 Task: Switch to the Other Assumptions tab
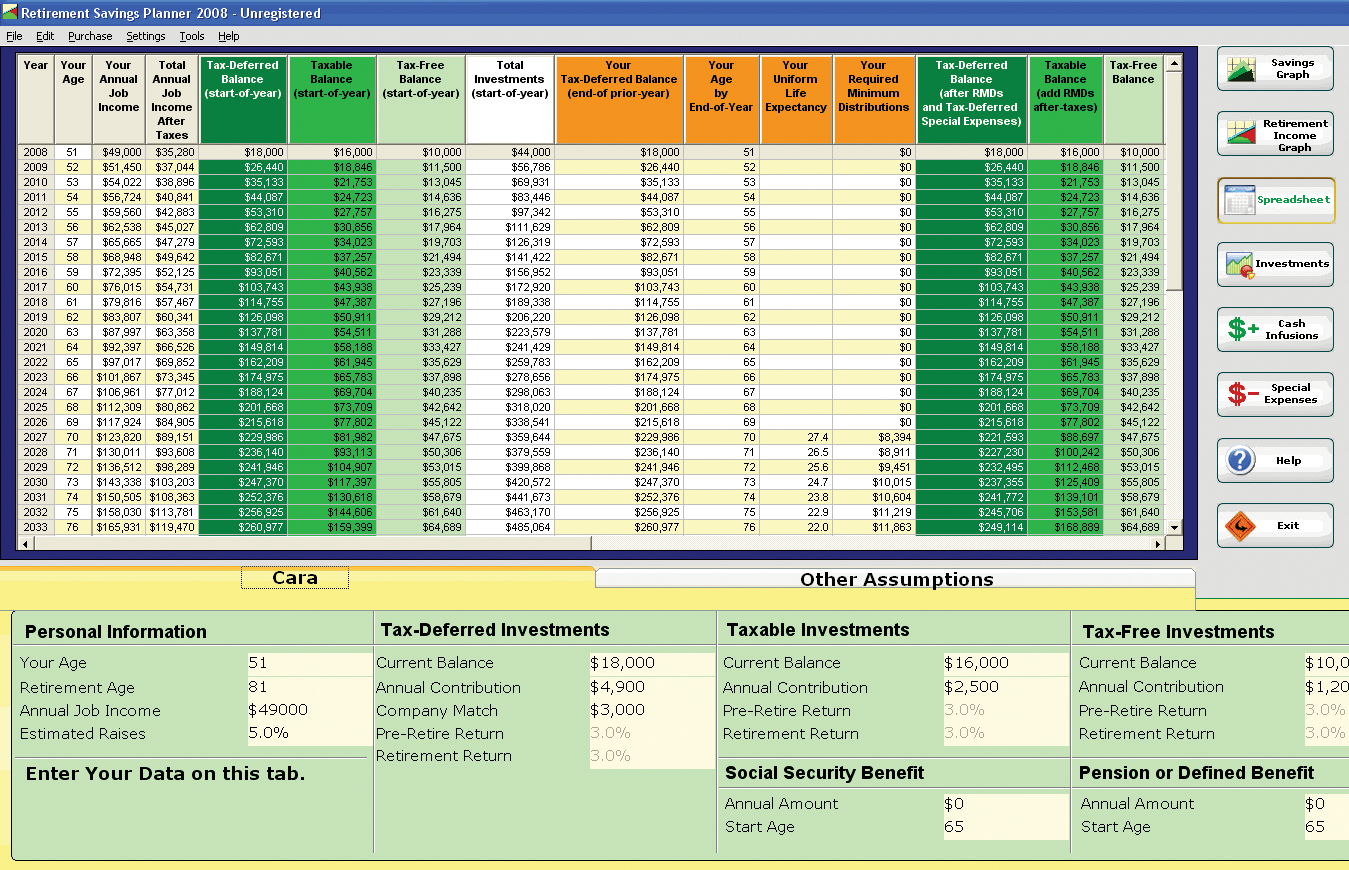896,579
